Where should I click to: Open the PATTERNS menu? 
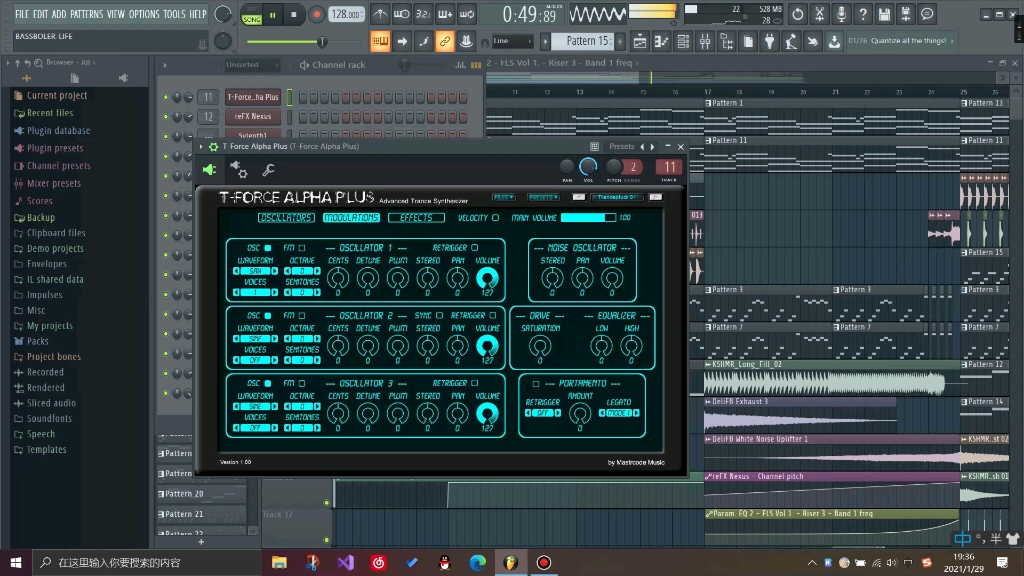coord(86,14)
